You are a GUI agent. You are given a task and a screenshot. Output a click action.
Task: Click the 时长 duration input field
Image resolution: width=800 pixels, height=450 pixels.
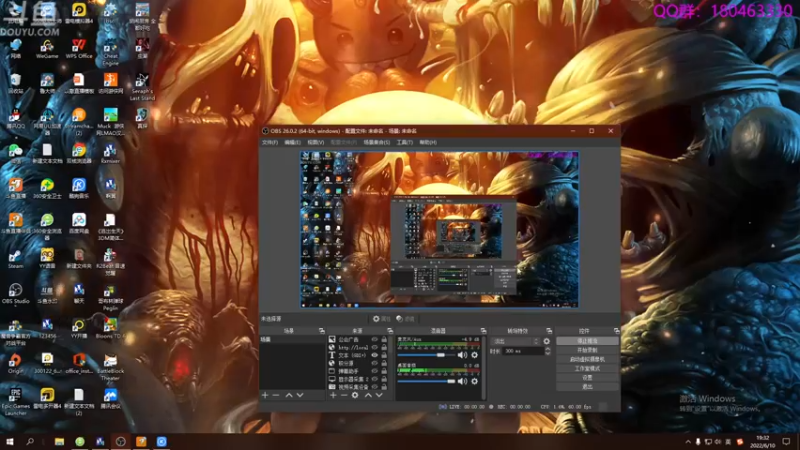click(523, 351)
